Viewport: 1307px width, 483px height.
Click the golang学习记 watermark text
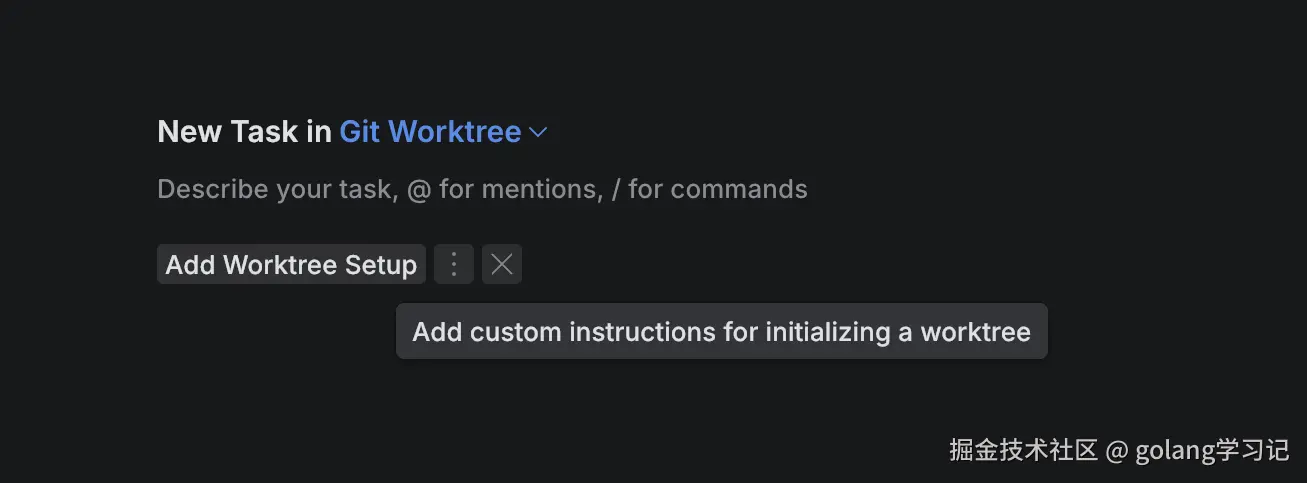coord(1212,451)
